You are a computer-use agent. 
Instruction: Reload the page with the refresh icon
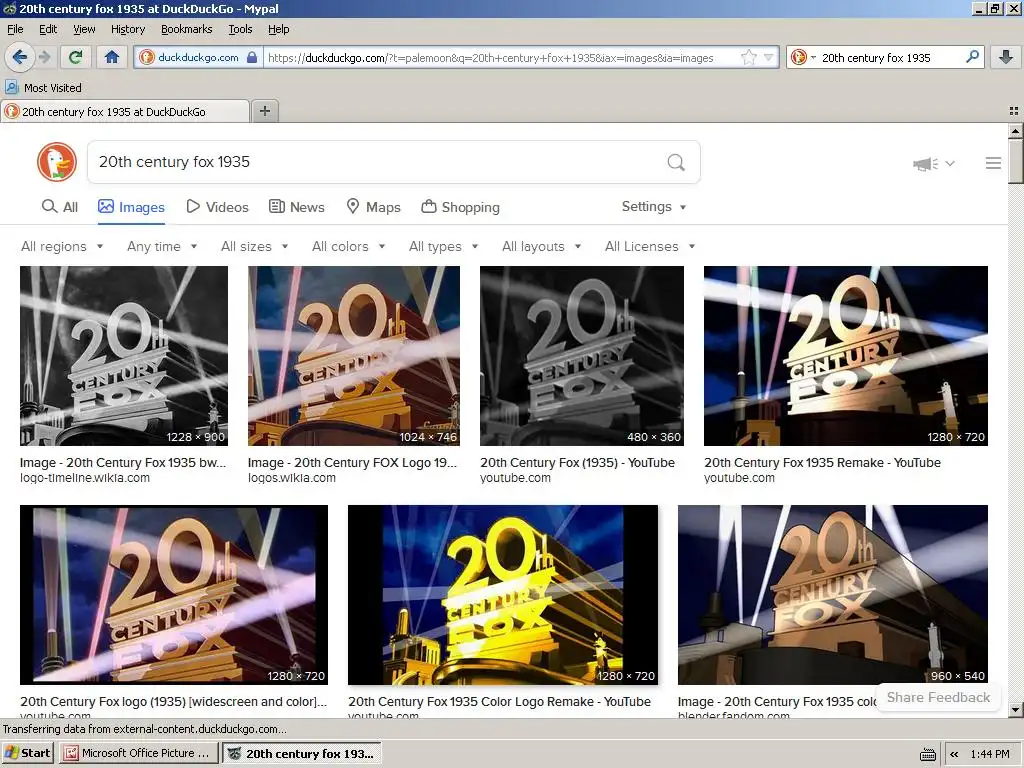[75, 57]
